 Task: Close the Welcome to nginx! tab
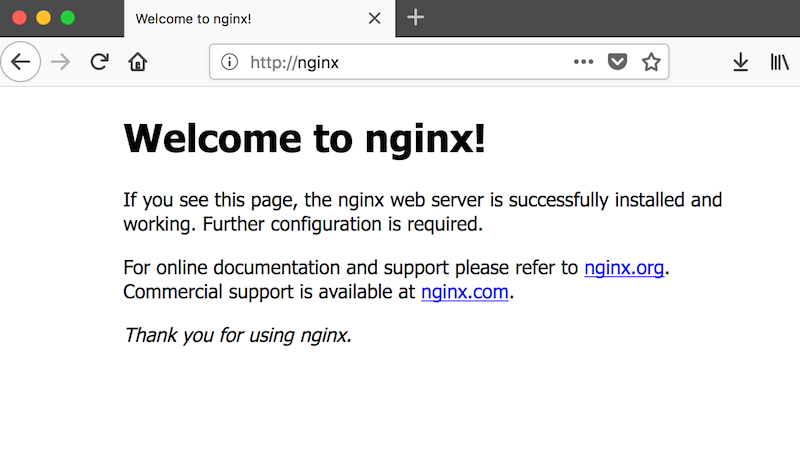tap(374, 18)
